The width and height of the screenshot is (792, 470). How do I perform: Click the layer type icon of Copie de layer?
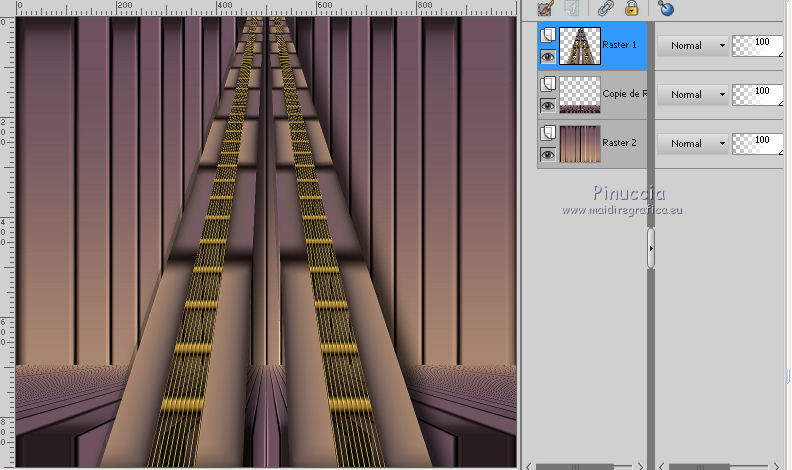tap(548, 84)
